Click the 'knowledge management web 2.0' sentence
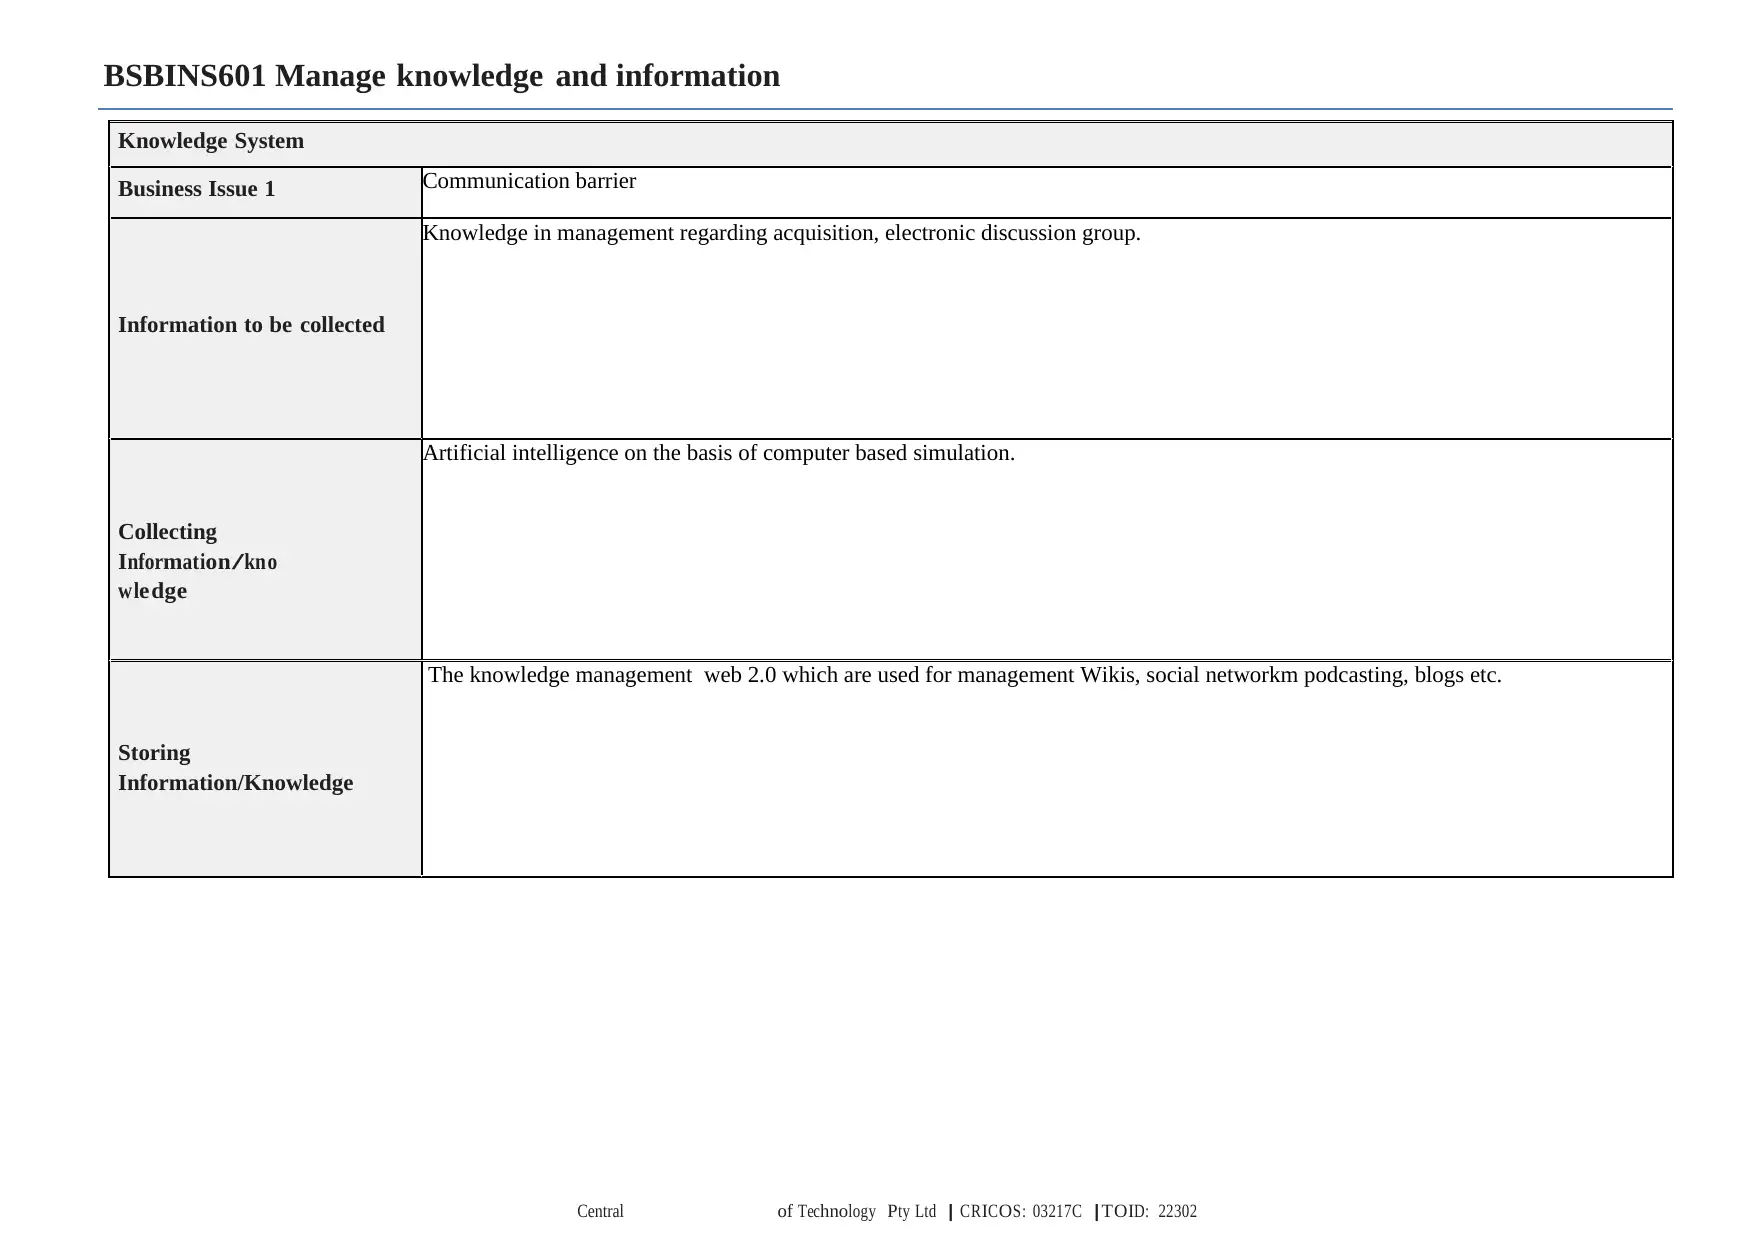Image resolution: width=1756 pixels, height=1241 pixels. coord(965,675)
